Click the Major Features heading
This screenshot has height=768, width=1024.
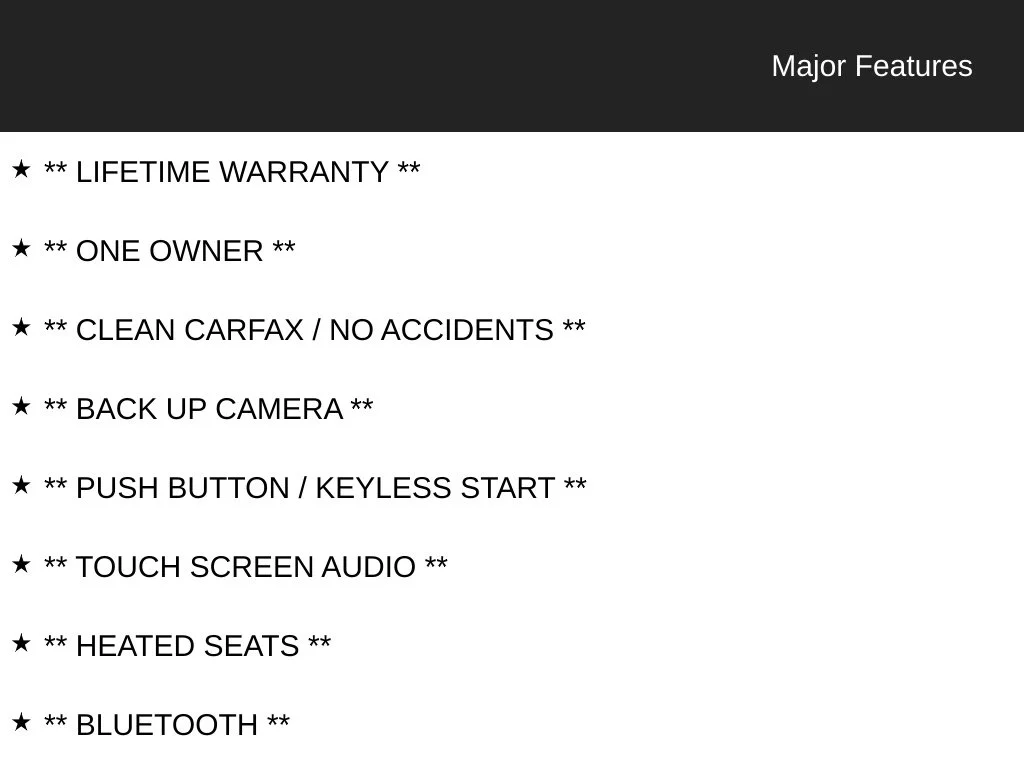tap(872, 66)
